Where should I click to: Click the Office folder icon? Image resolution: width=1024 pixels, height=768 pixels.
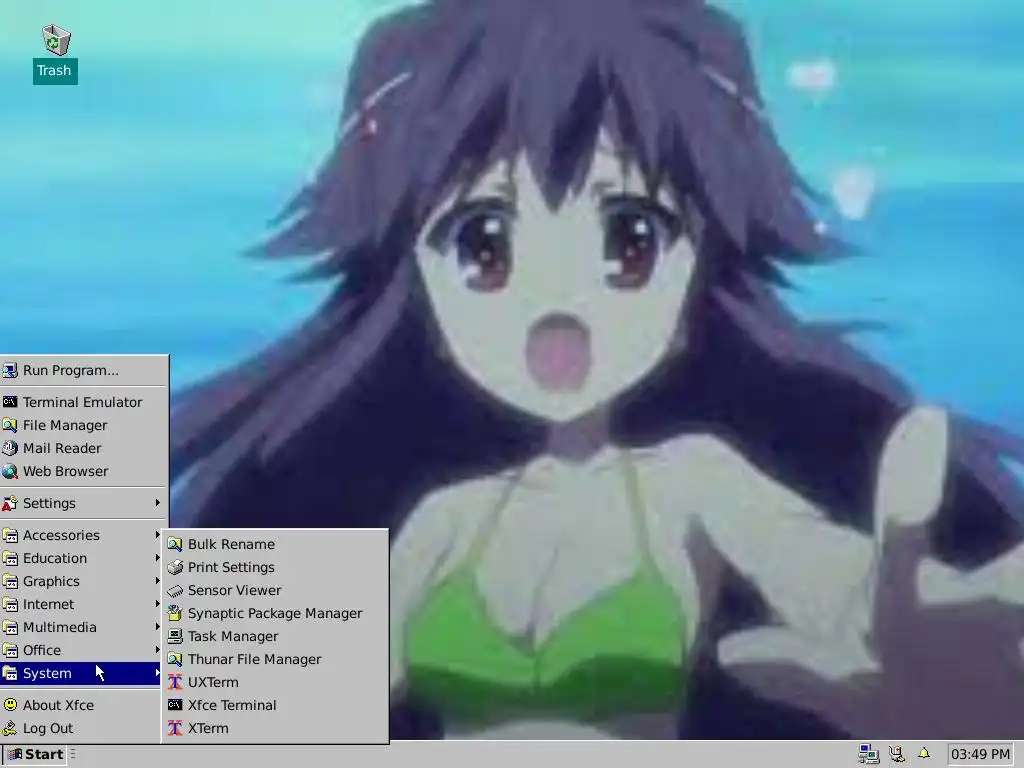[x=10, y=650]
